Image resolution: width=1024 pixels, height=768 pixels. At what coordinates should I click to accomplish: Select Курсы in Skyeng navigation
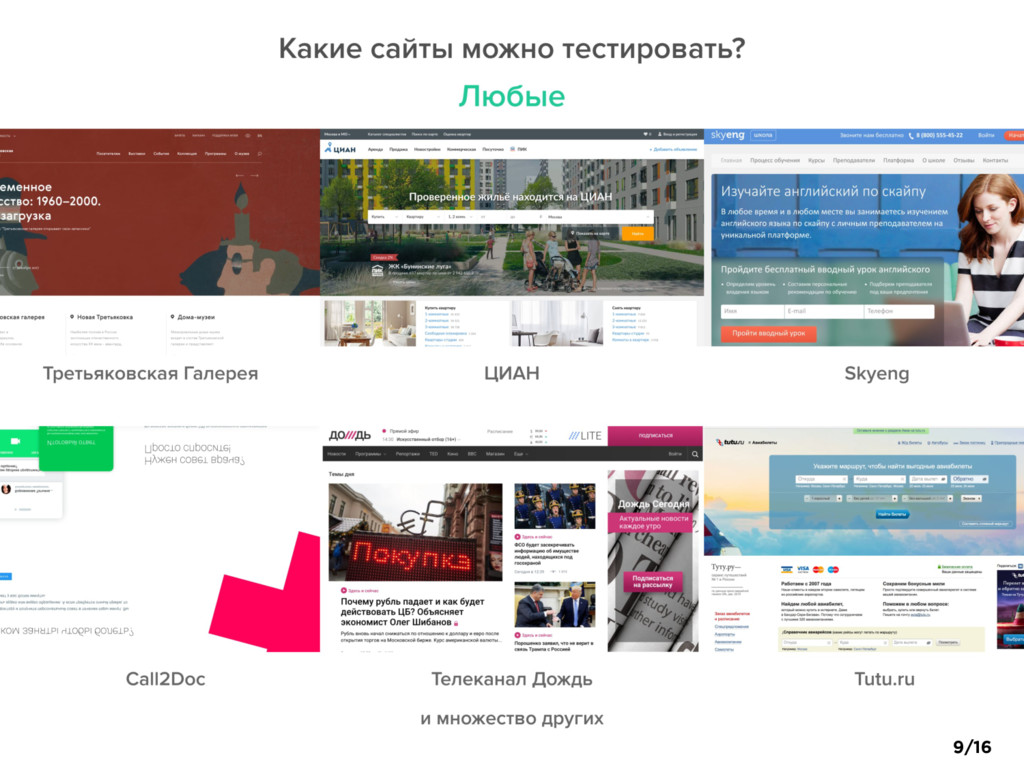816,161
